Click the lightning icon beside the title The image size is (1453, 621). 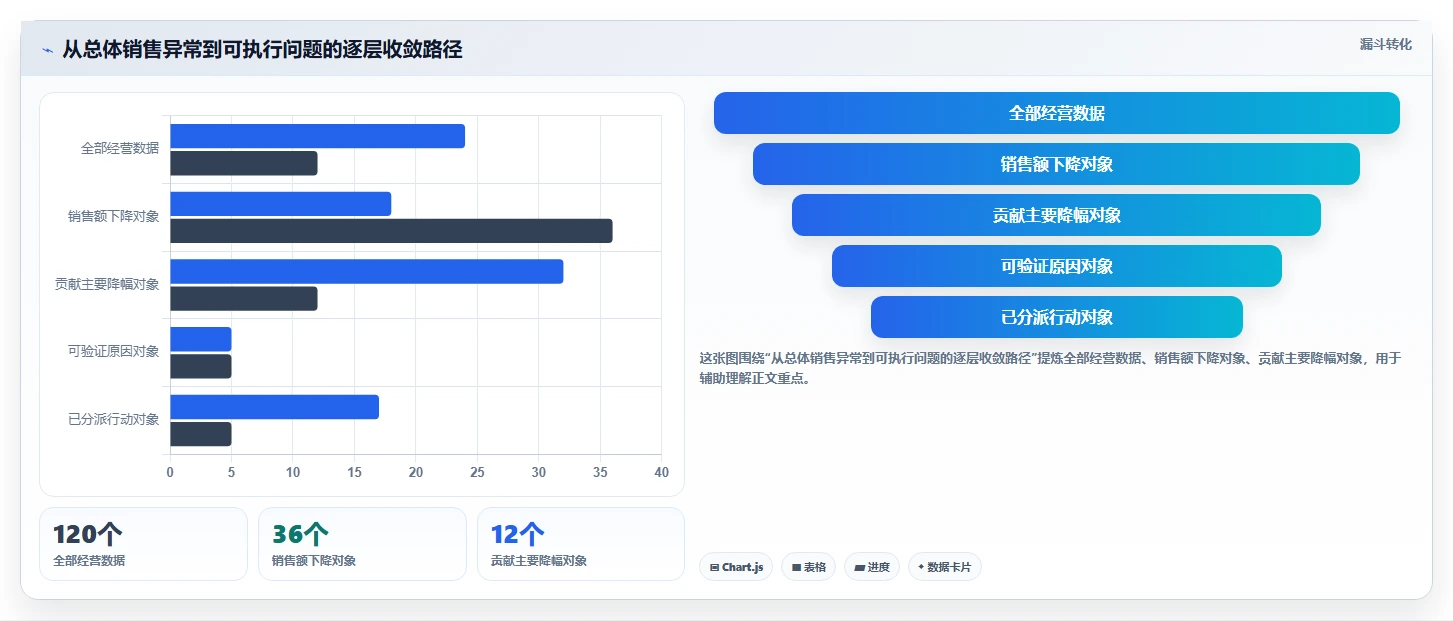pos(48,50)
